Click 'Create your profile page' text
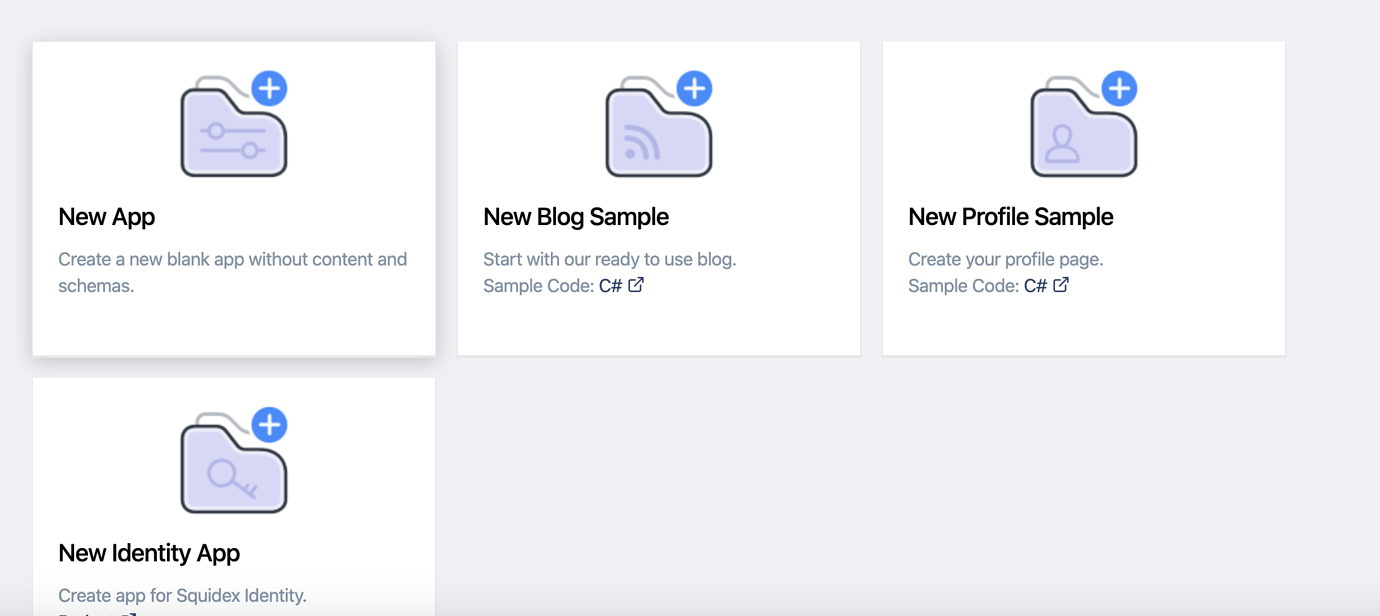This screenshot has height=616, width=1380. coord(1005,259)
